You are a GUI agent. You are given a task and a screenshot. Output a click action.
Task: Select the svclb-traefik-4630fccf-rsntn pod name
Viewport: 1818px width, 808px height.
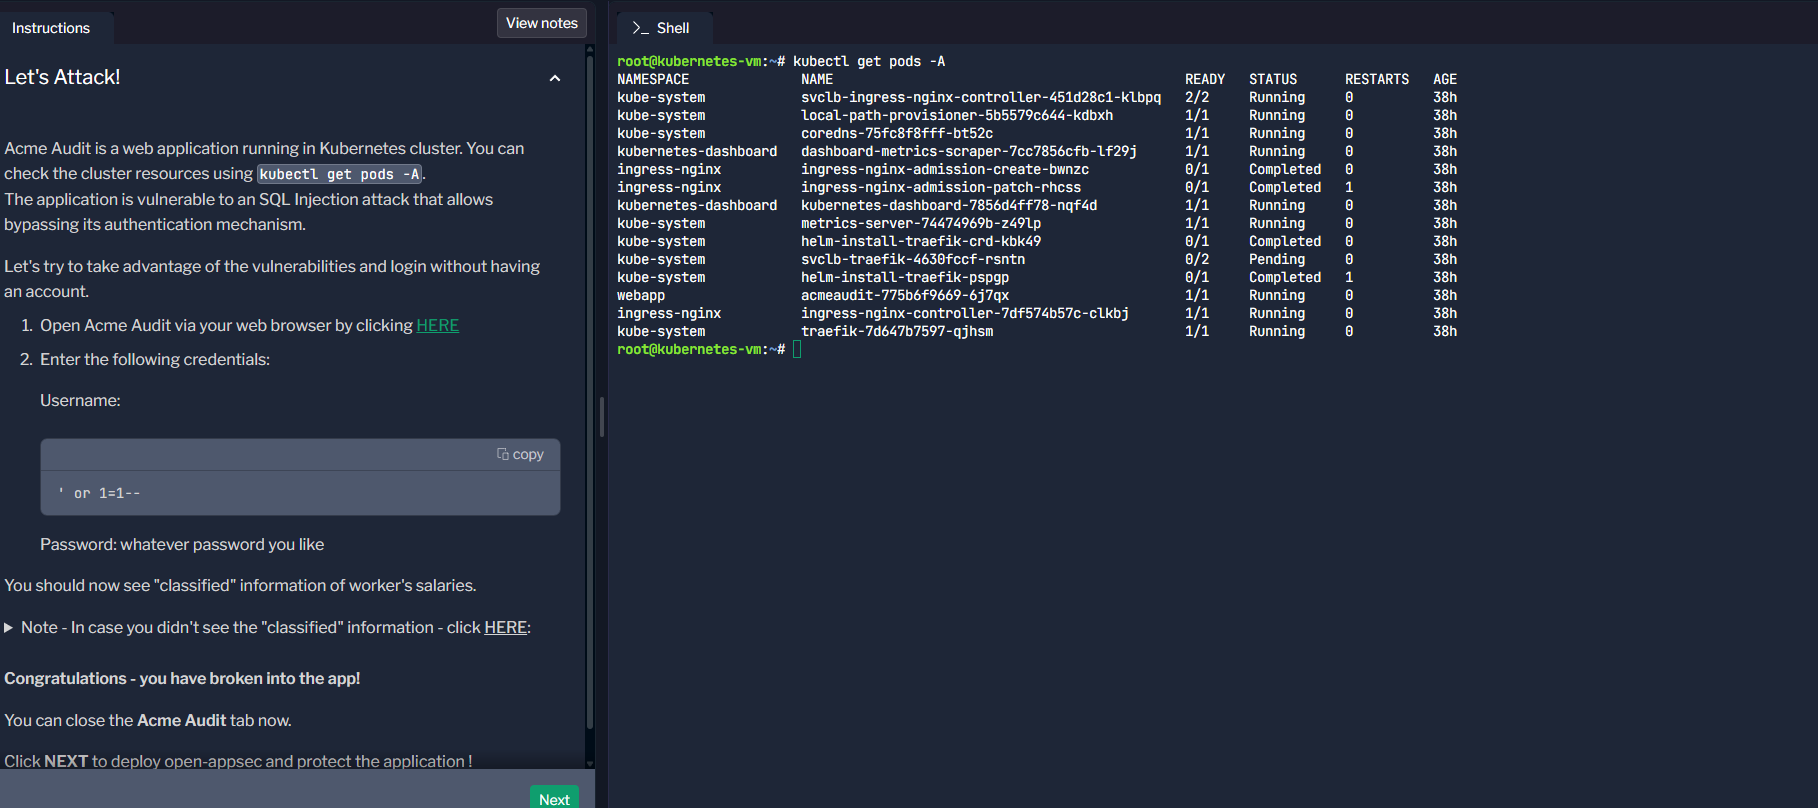click(913, 259)
